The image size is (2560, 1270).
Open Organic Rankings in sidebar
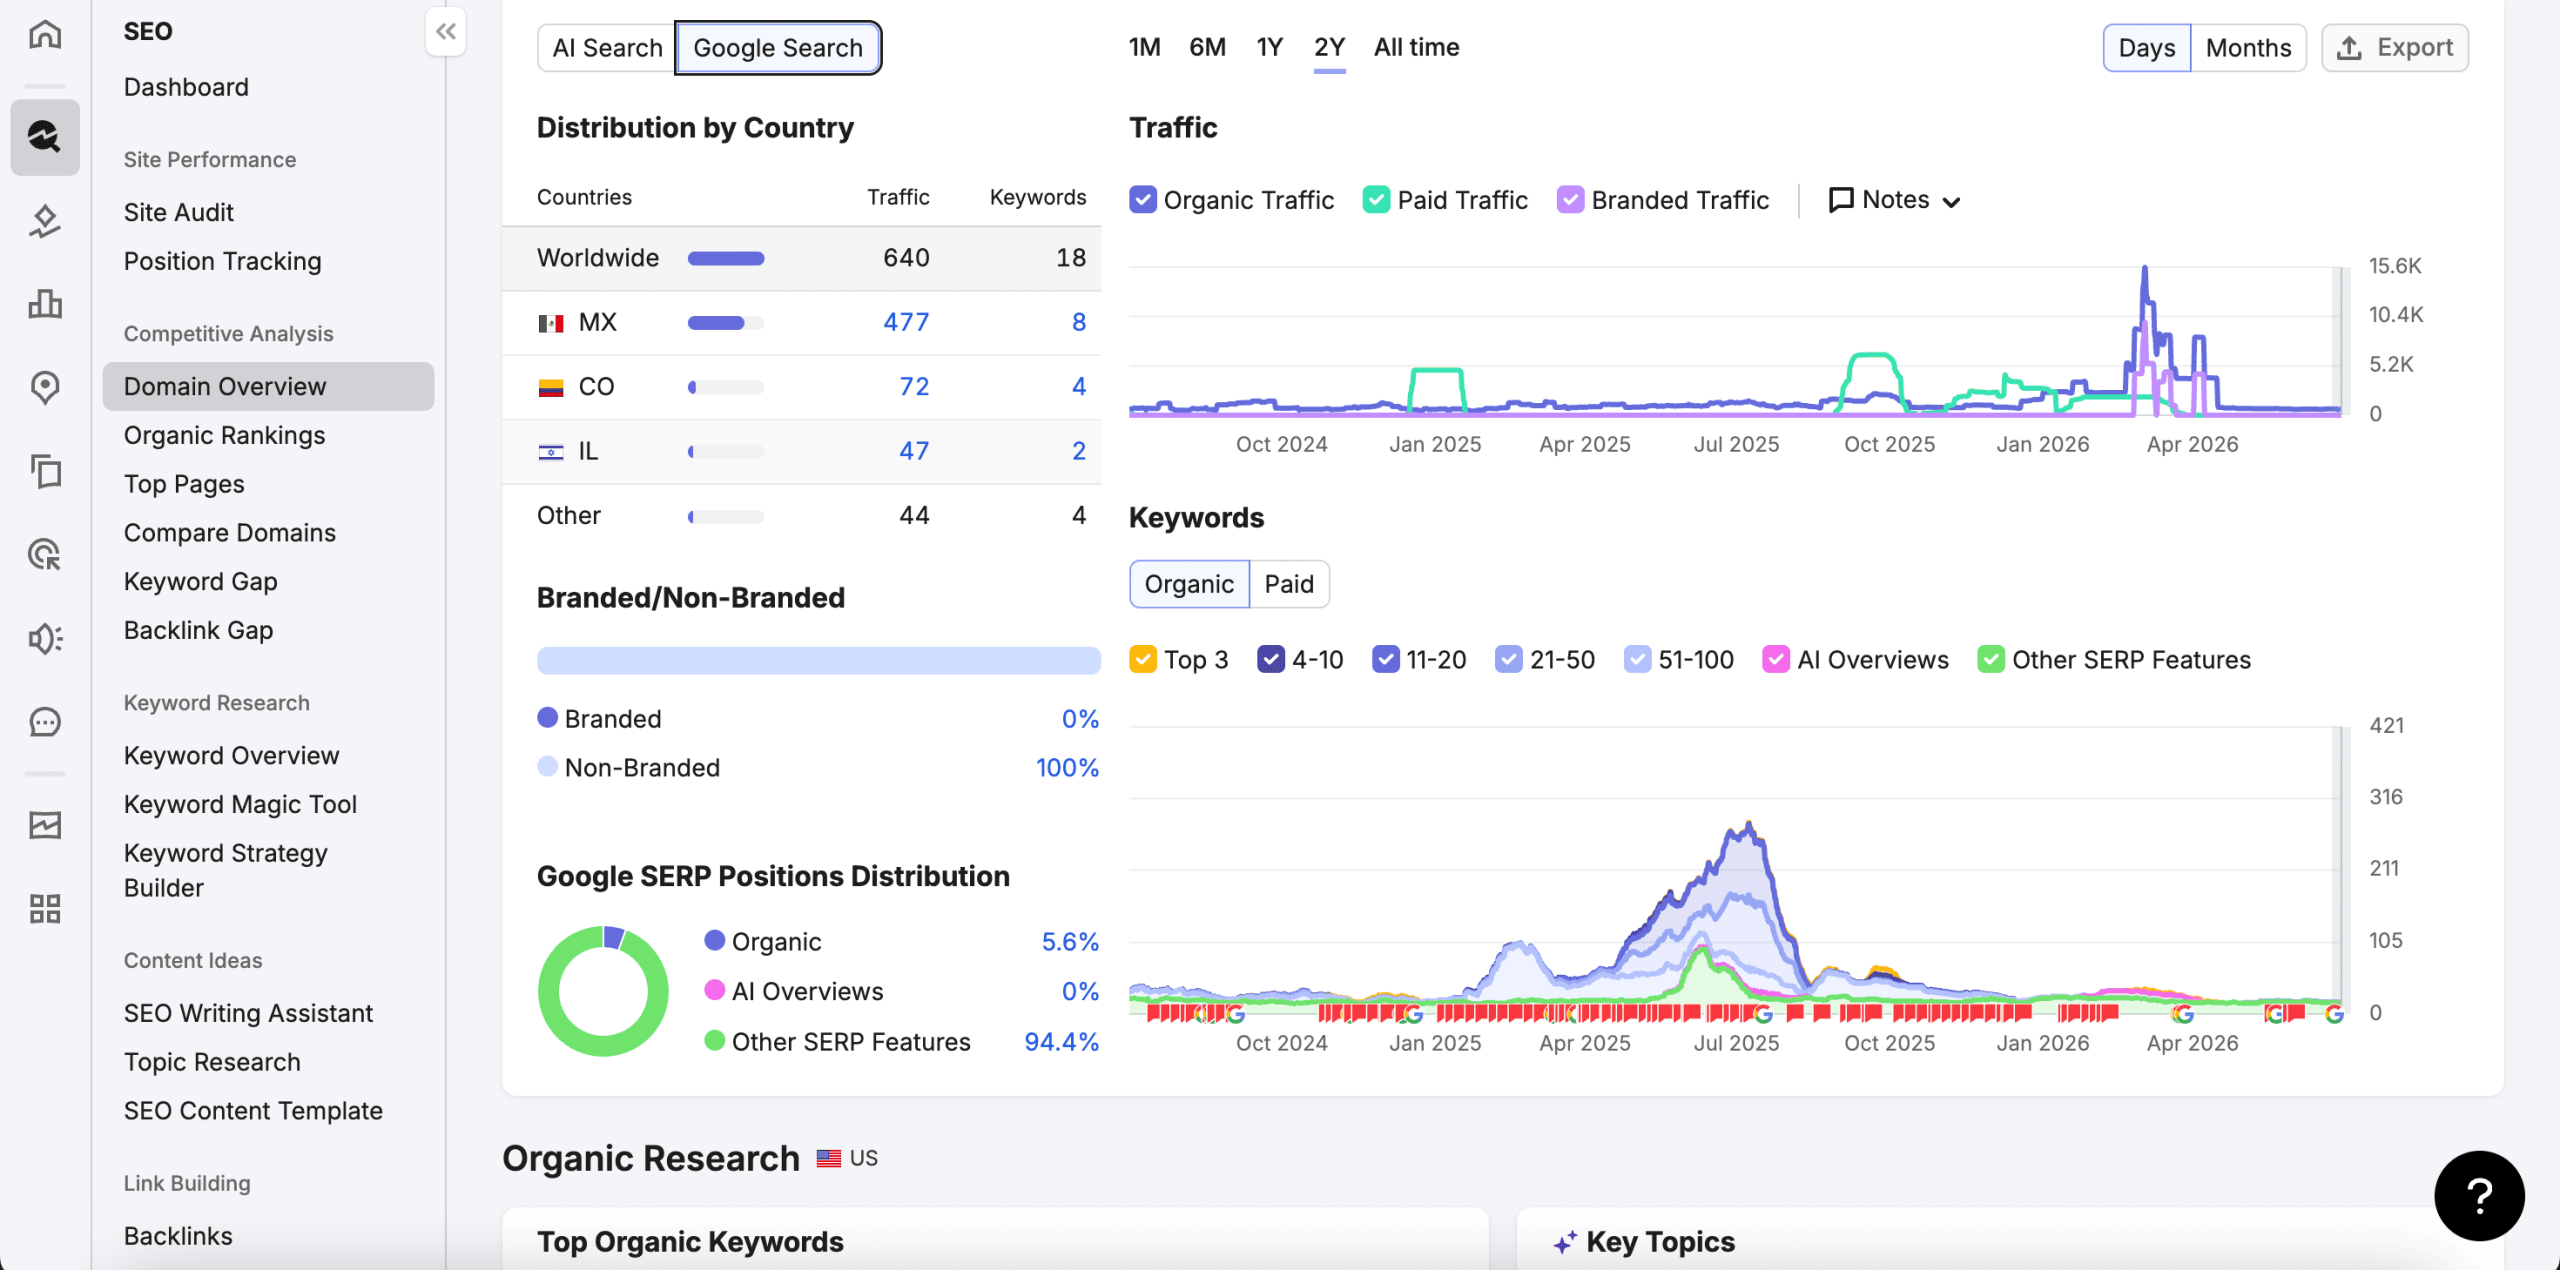click(224, 435)
